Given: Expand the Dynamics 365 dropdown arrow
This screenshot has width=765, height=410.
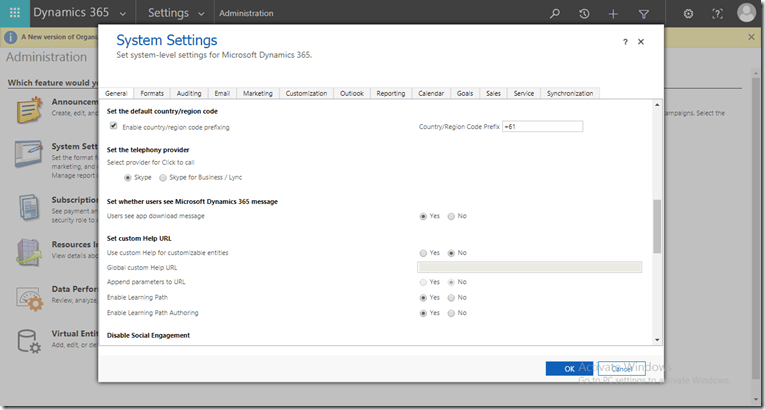Looking at the screenshot, I should point(123,14).
